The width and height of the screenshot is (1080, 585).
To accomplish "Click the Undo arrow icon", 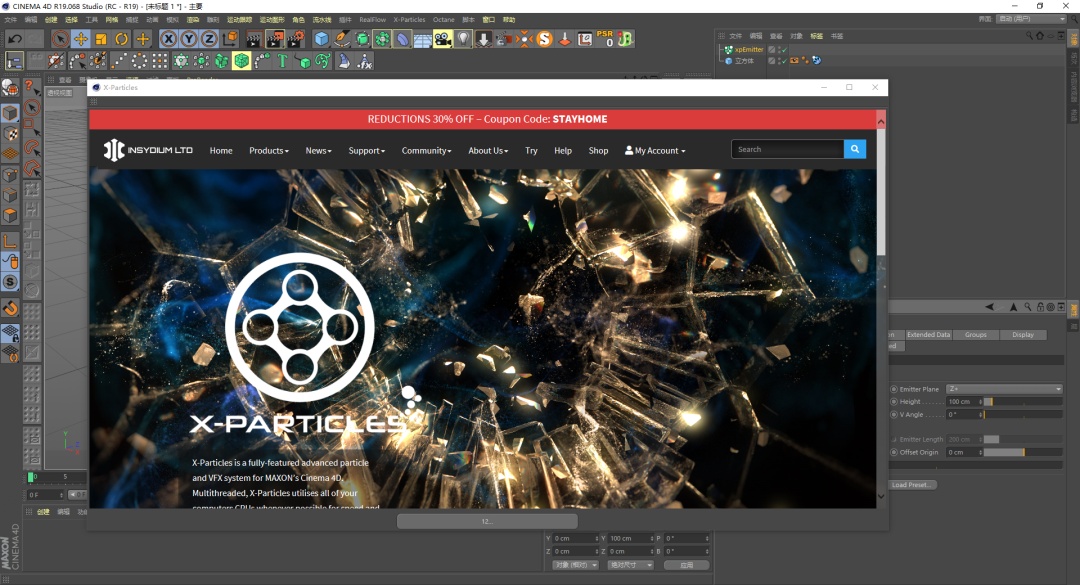I will [14, 39].
